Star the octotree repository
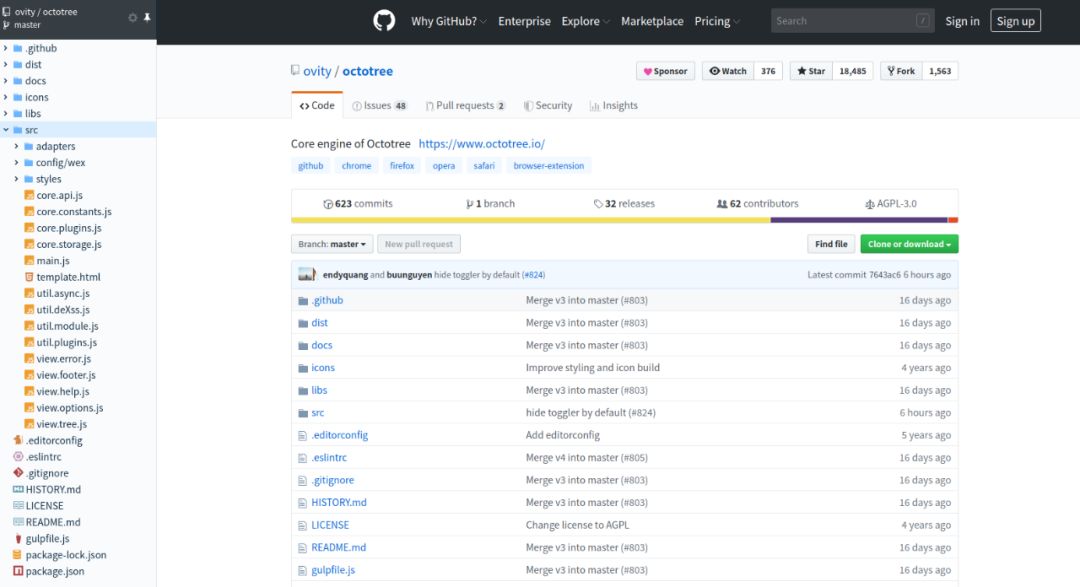This screenshot has height=587, width=1080. 811,71
